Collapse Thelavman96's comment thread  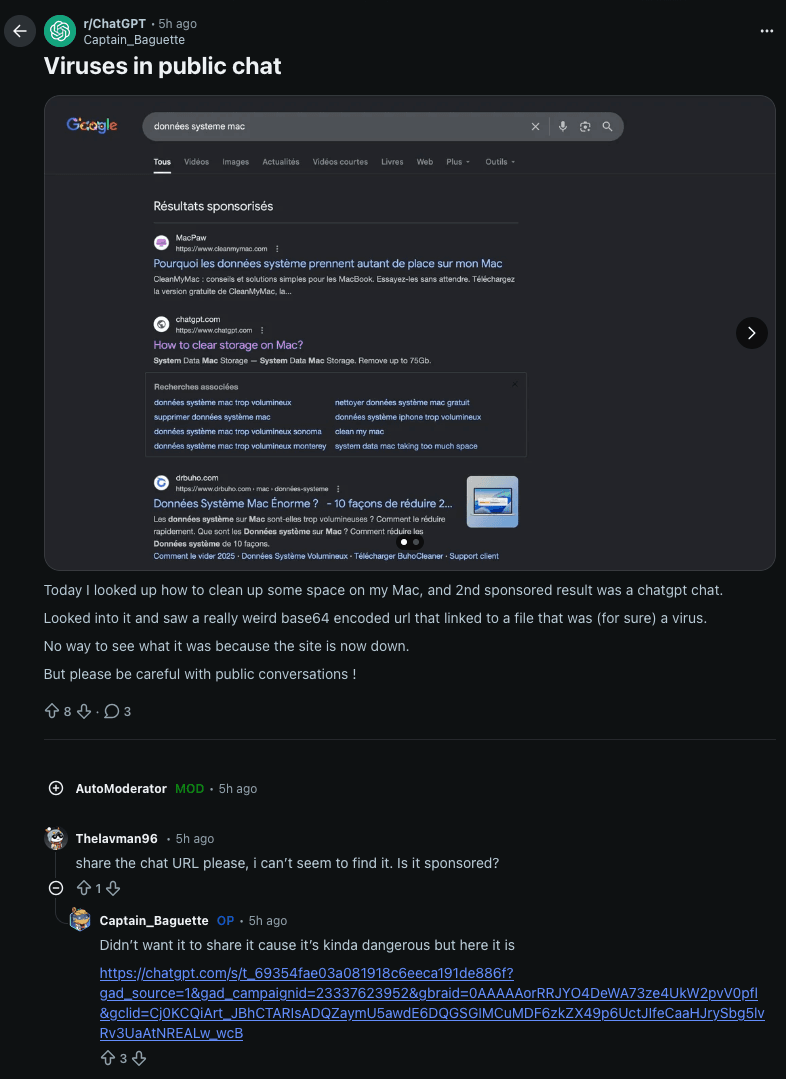[x=55, y=888]
